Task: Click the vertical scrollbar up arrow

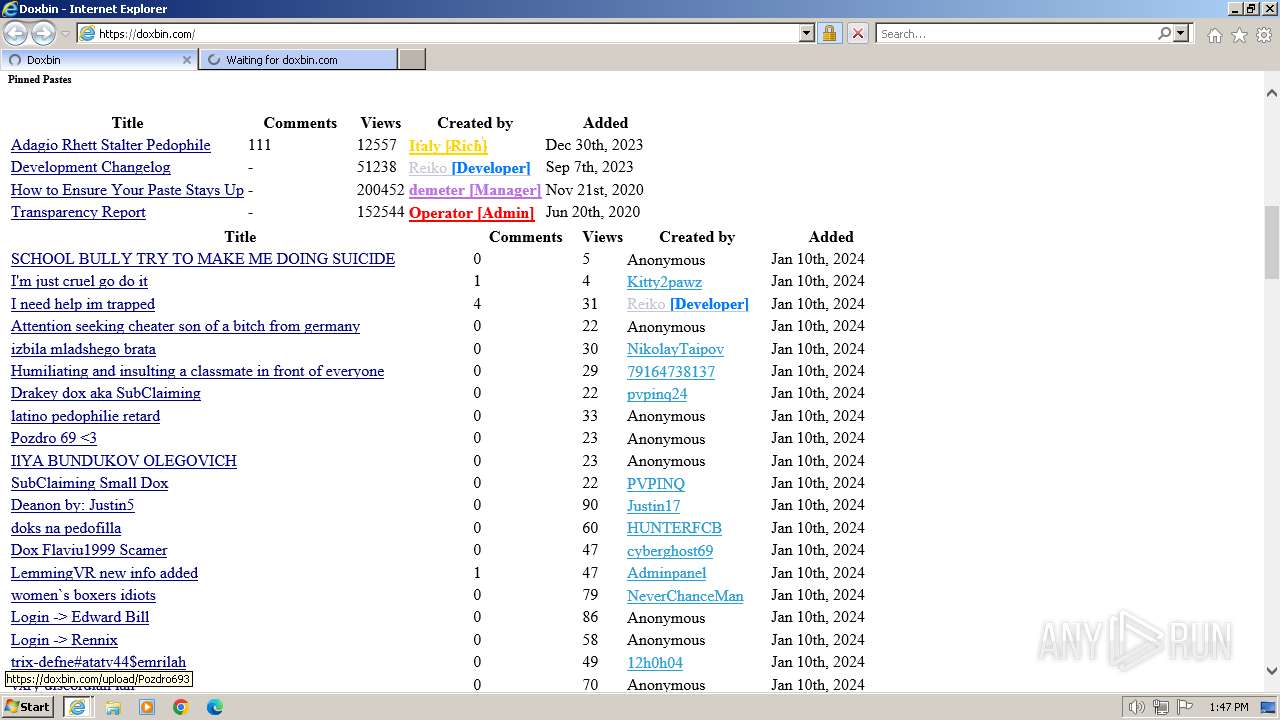Action: tap(1272, 93)
